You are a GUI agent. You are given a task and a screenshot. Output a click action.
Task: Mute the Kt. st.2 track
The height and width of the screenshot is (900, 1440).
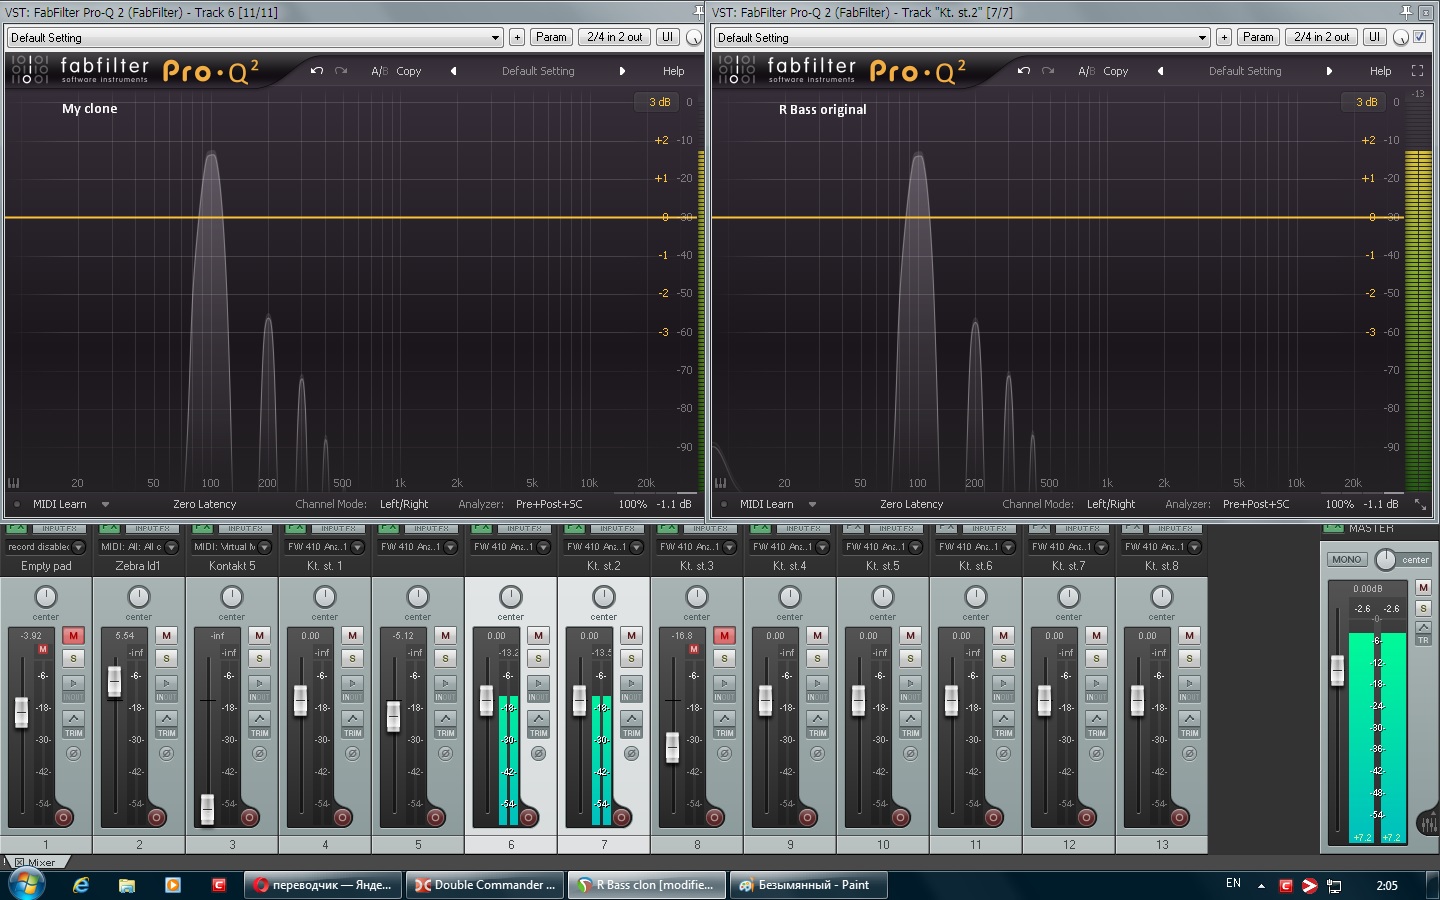tap(631, 636)
